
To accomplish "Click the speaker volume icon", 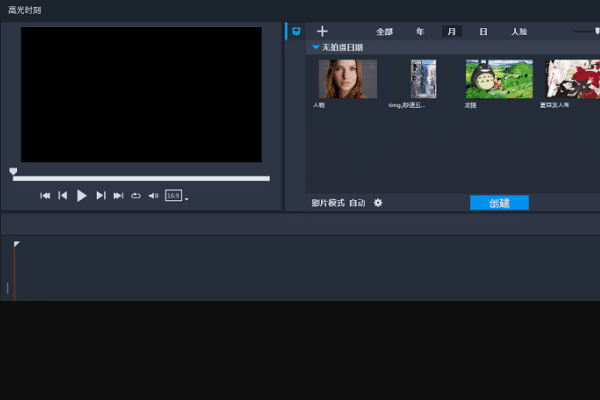I will (x=153, y=196).
